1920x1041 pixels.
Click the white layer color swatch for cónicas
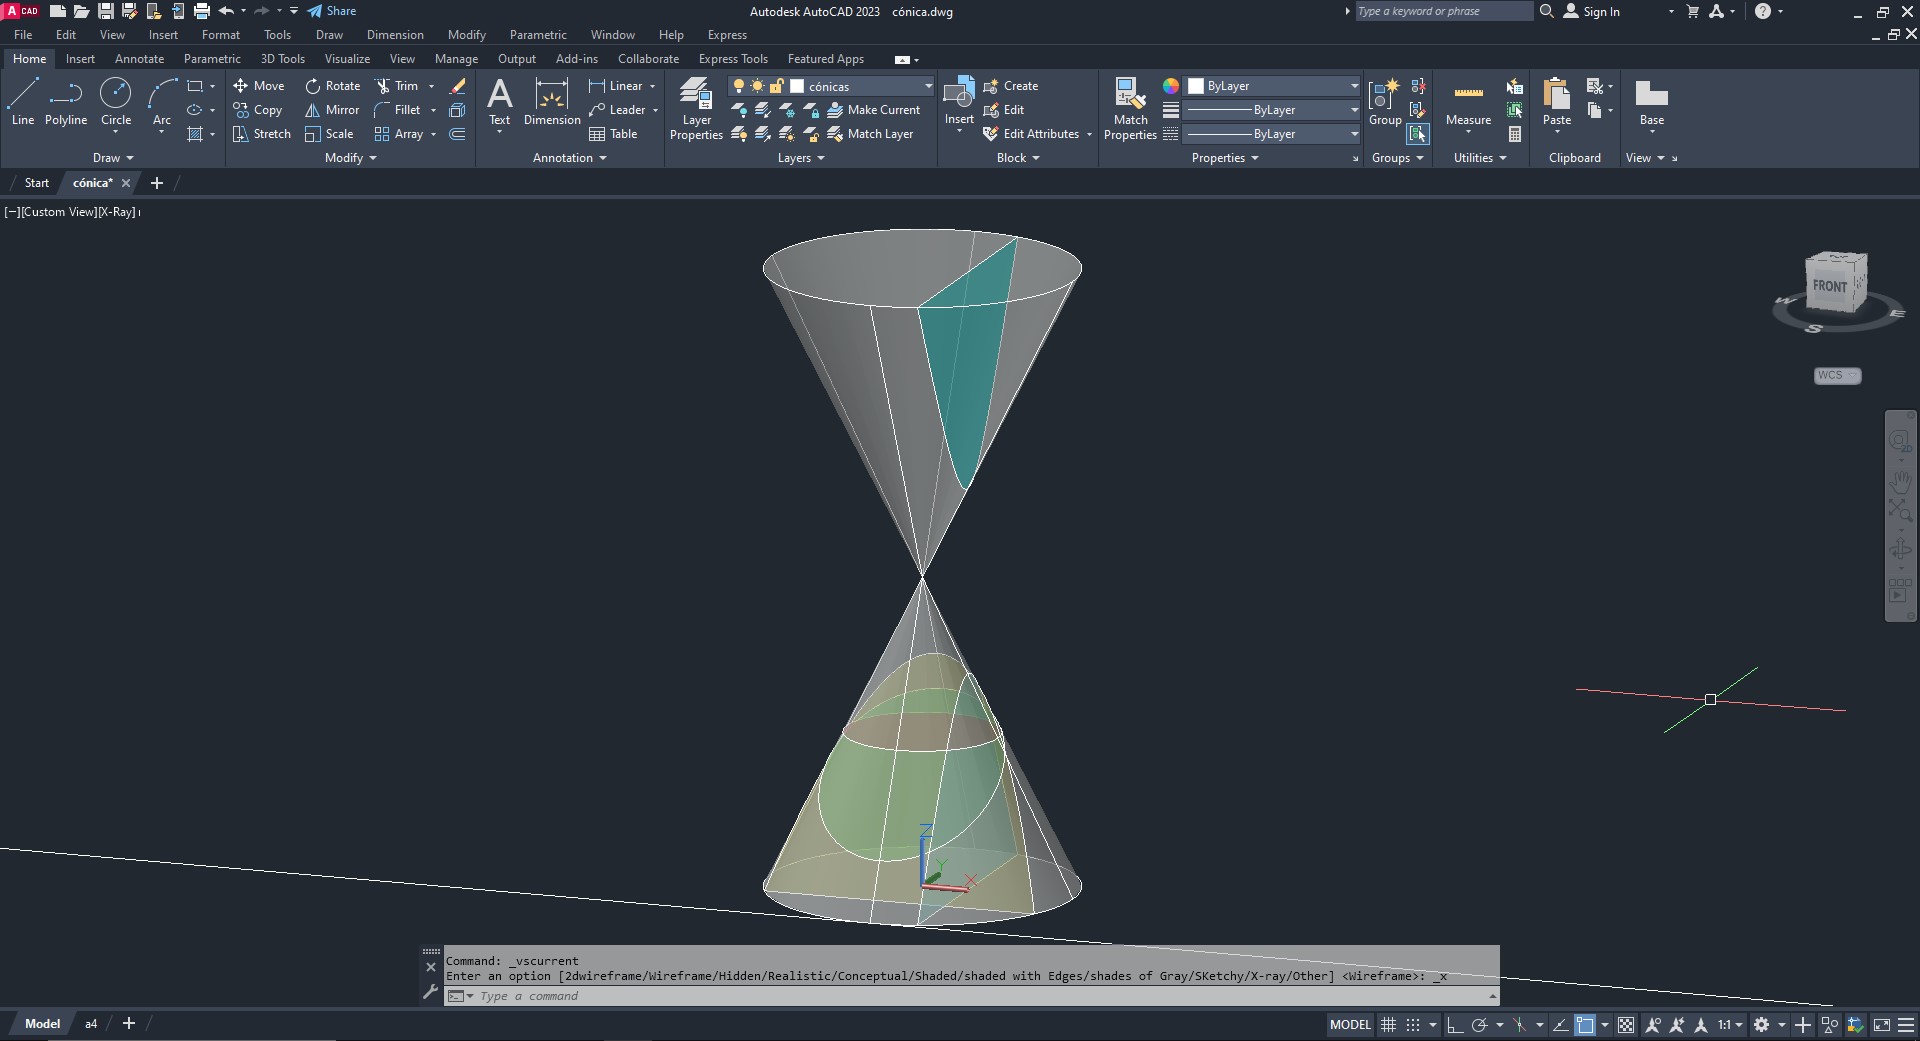coord(797,86)
